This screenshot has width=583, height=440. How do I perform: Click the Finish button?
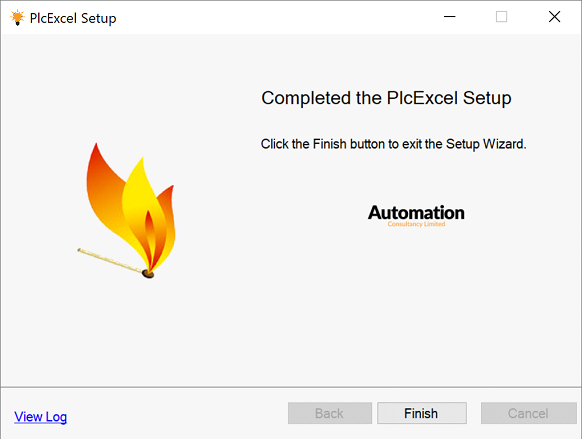[422, 413]
